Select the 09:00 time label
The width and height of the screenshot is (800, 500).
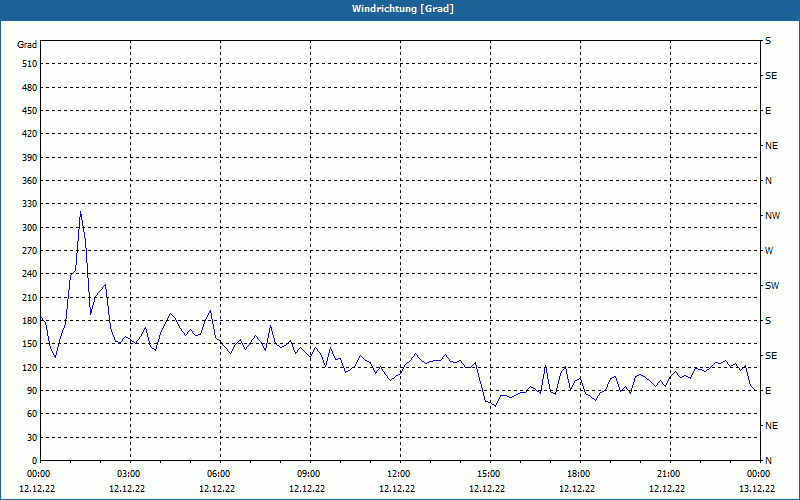(309, 474)
